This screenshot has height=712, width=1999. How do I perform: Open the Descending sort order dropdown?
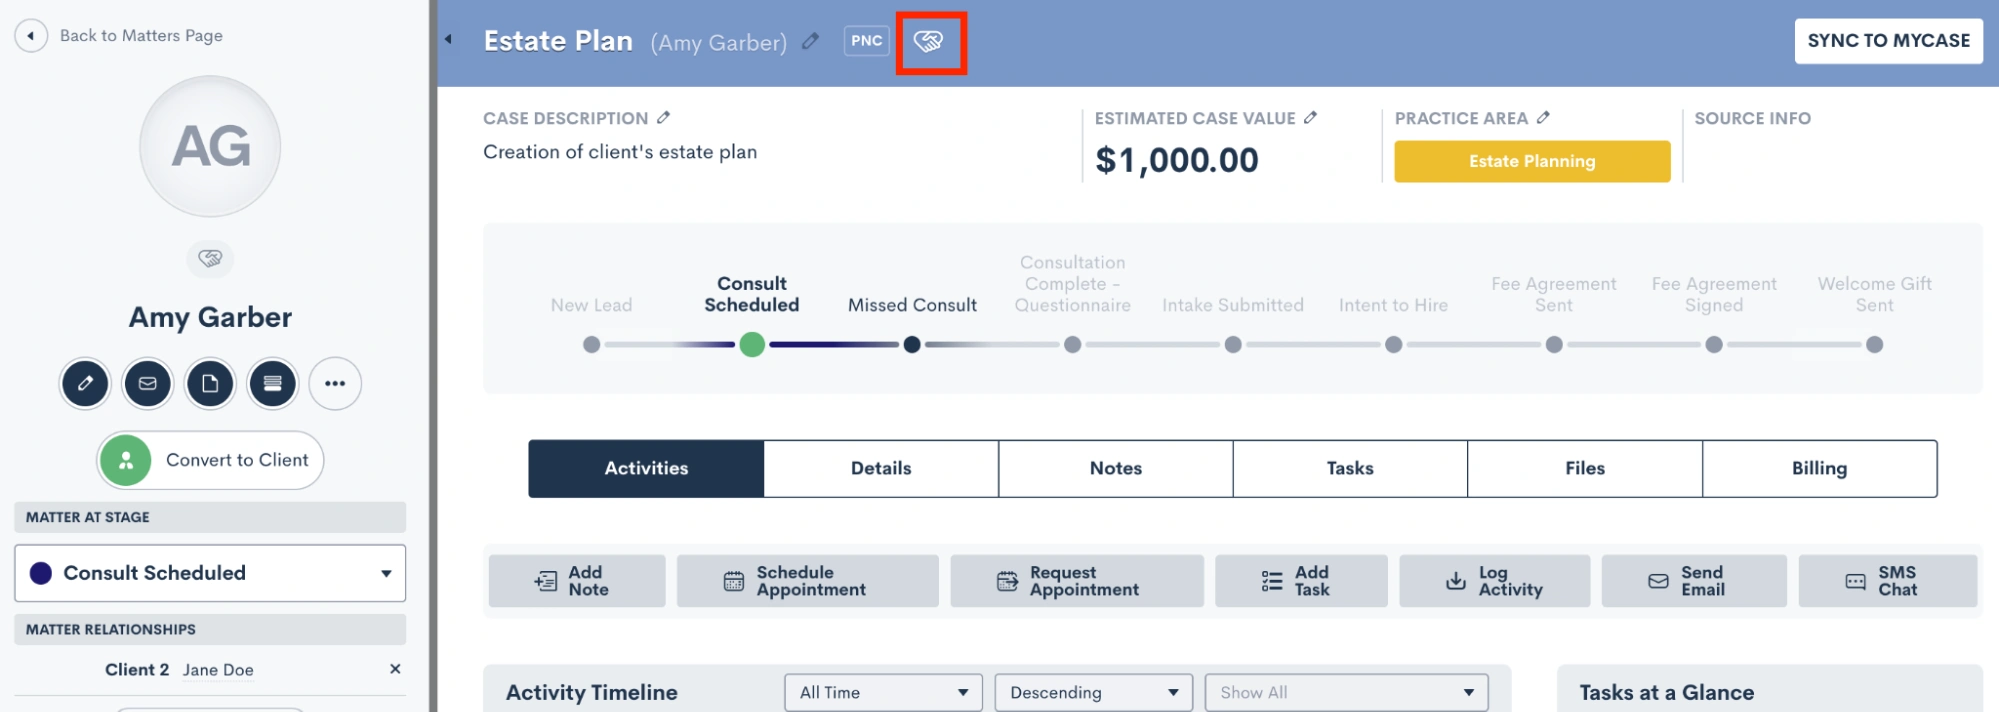(1093, 692)
